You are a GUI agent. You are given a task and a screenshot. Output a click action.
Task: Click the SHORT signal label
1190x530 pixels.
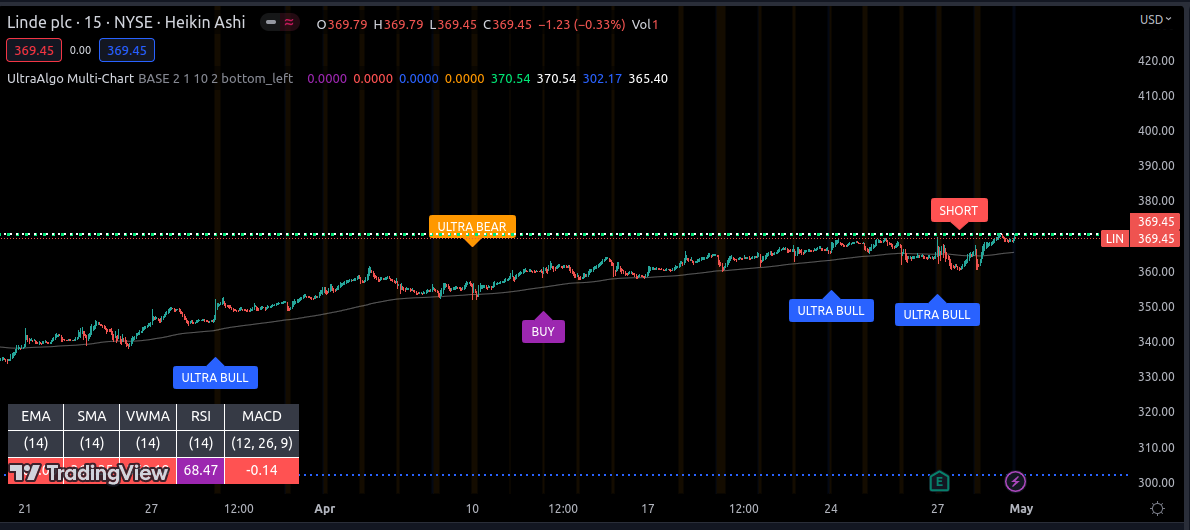coord(959,210)
